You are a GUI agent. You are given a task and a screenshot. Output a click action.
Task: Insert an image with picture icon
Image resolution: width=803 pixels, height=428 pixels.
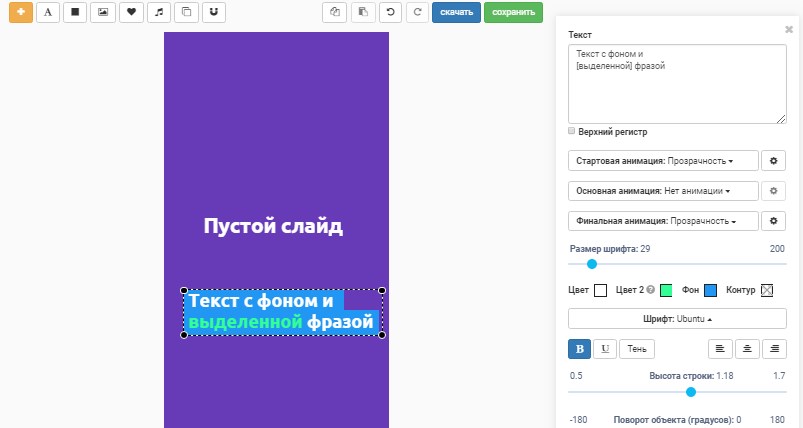[x=103, y=13]
